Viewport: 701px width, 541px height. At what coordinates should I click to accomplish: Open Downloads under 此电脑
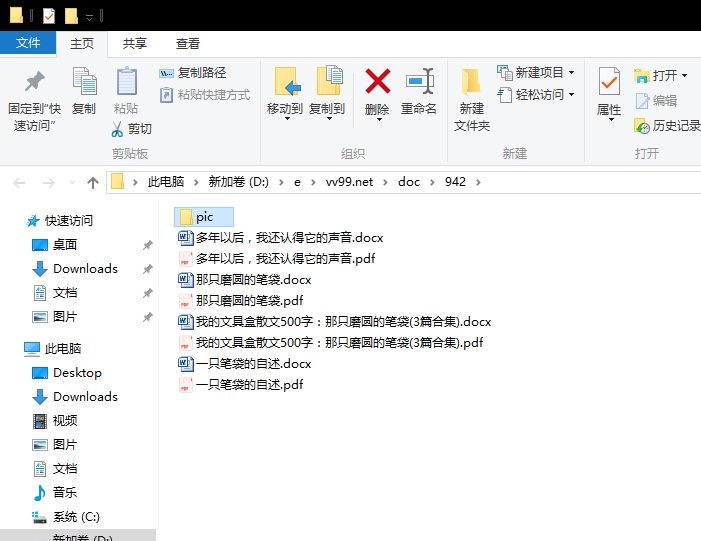(x=75, y=397)
